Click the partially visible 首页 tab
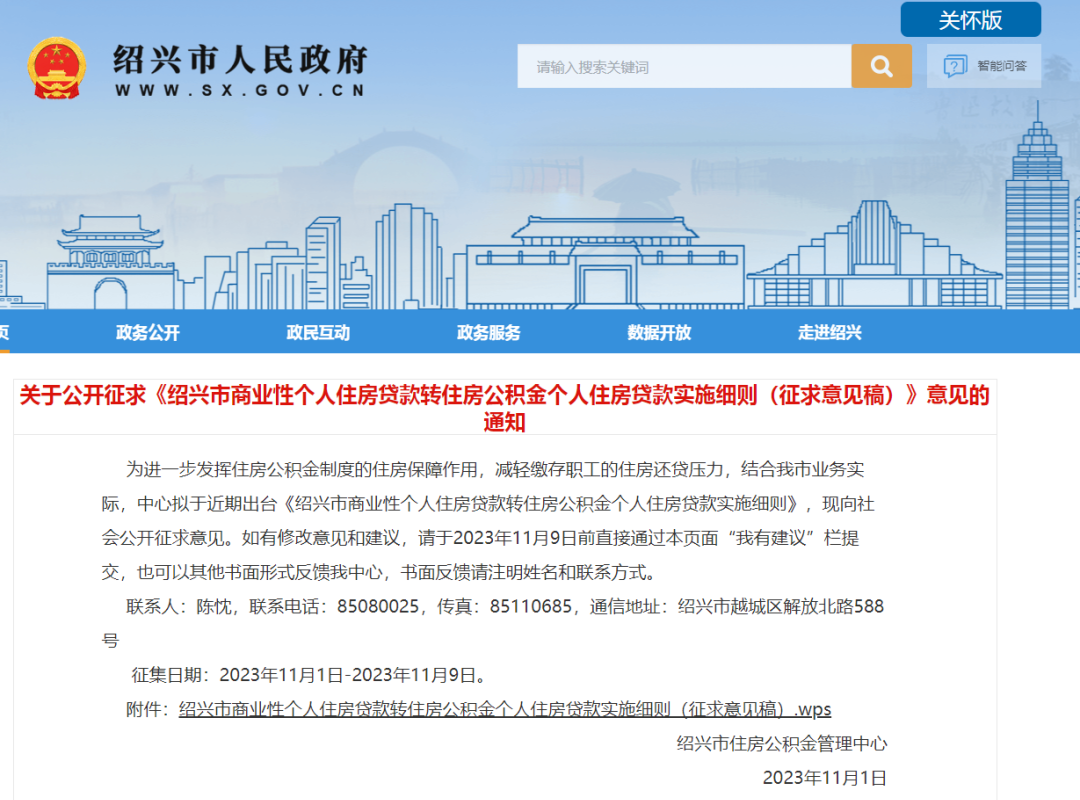This screenshot has height=800, width=1080. coord(4,333)
